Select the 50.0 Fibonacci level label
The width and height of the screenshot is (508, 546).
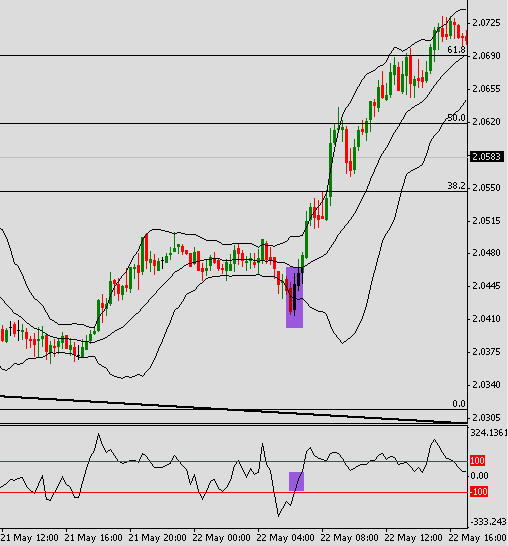tap(456, 118)
